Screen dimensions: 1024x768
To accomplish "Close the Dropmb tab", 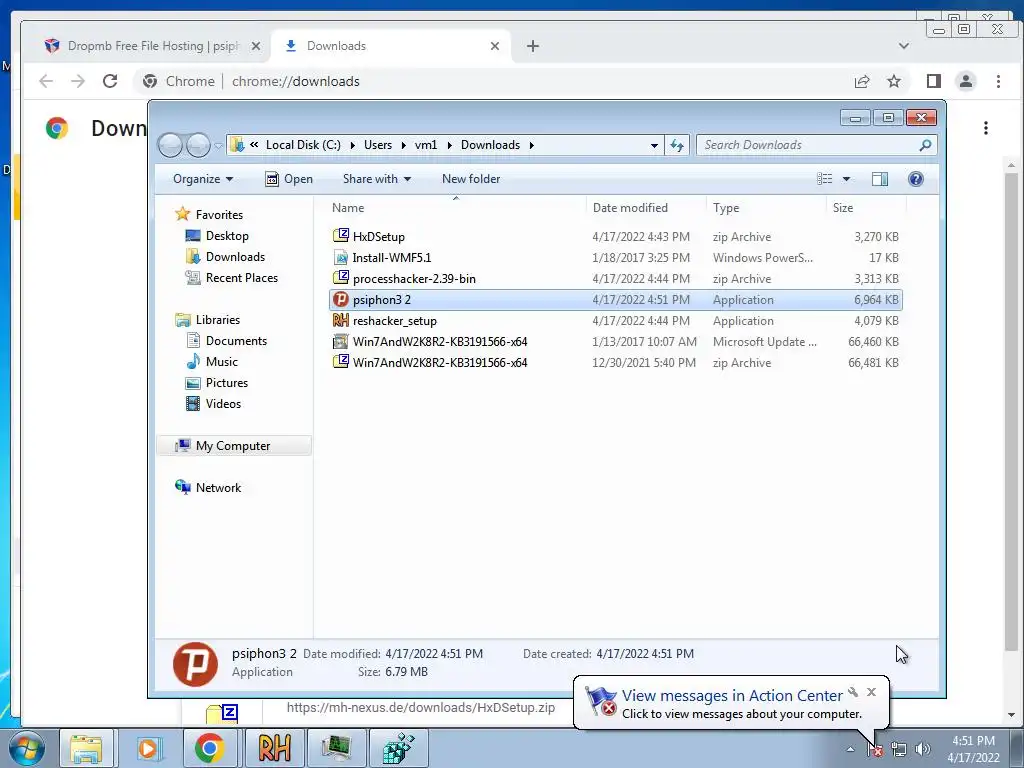I will [256, 46].
